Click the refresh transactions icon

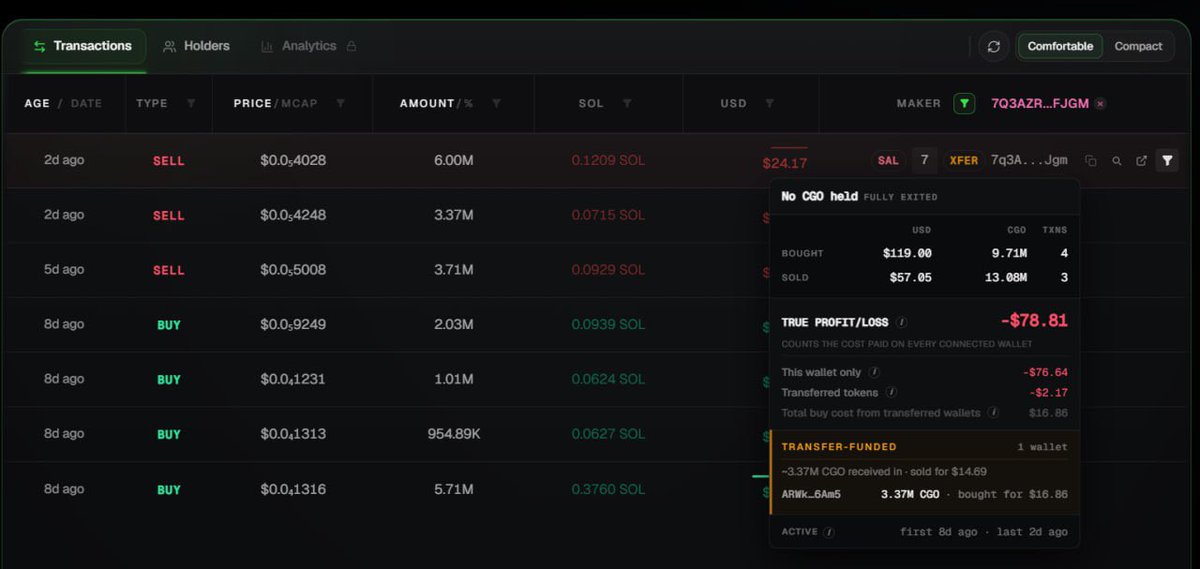993,46
